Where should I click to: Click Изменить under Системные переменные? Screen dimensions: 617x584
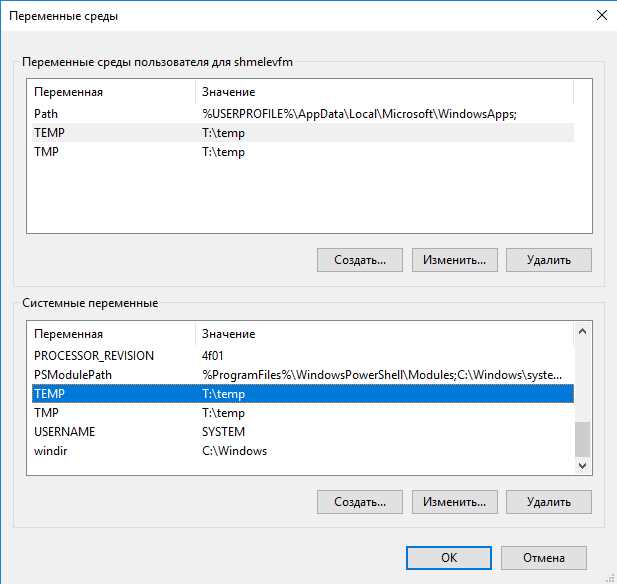tap(454, 501)
